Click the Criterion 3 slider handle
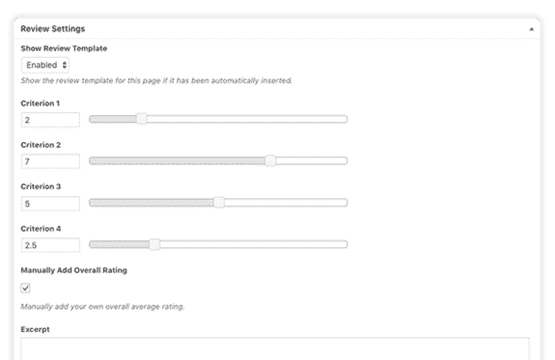The height and width of the screenshot is (360, 555). 219,202
